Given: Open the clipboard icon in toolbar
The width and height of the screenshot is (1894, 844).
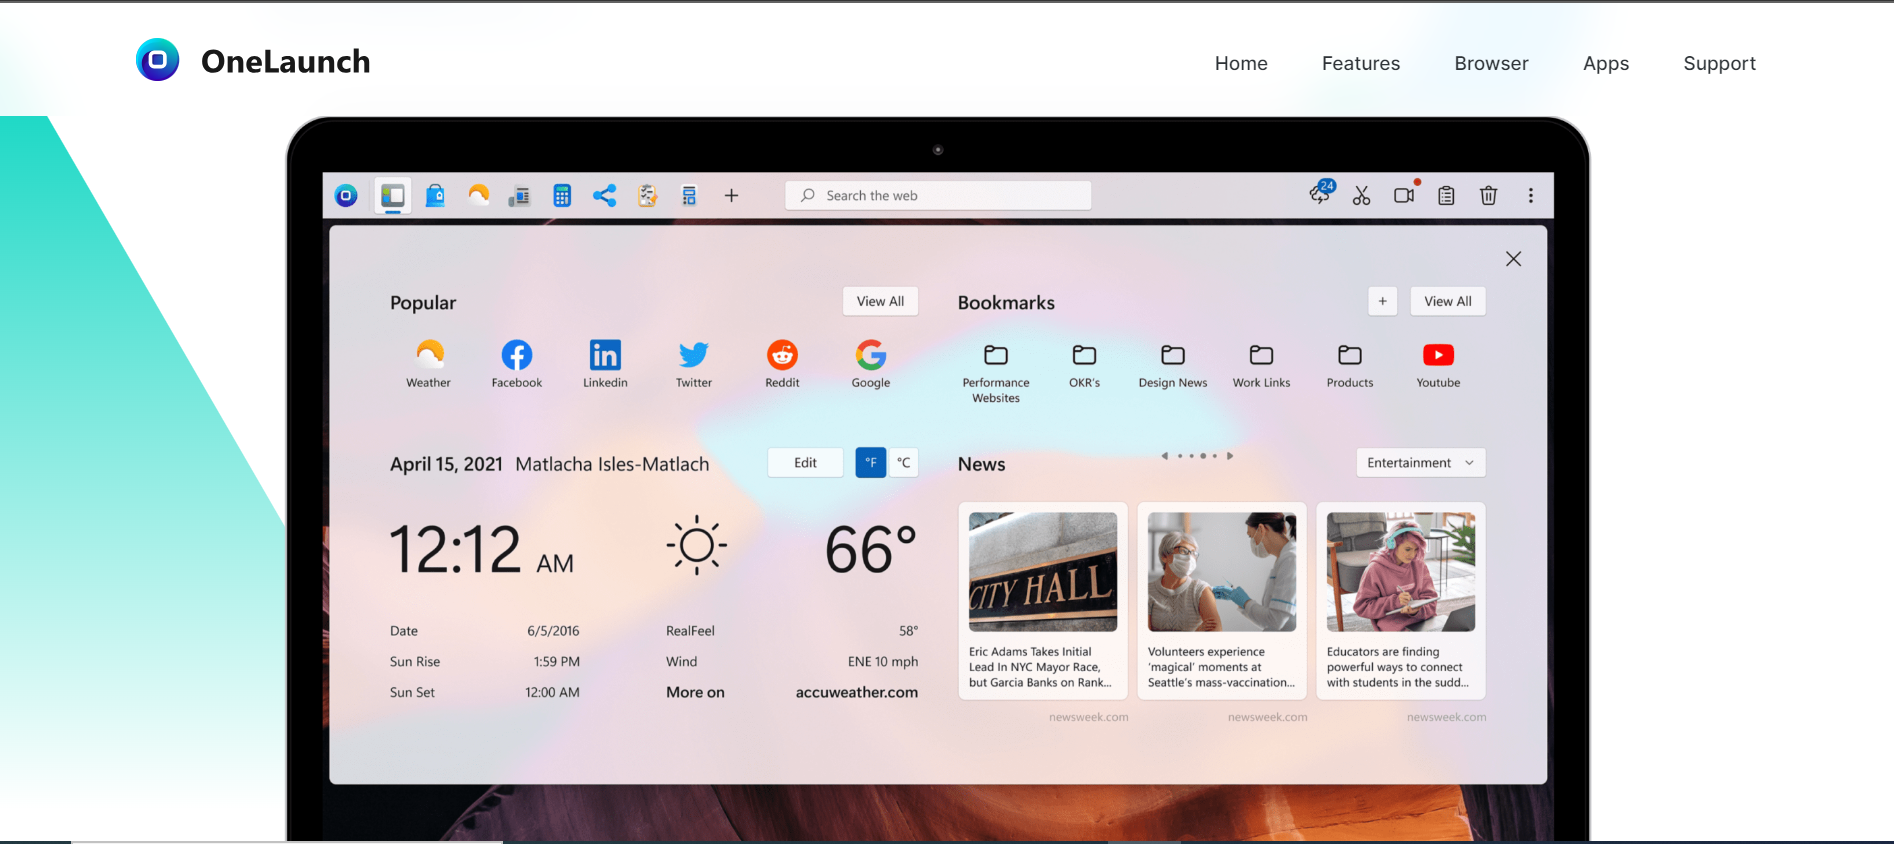Looking at the screenshot, I should [x=1446, y=196].
